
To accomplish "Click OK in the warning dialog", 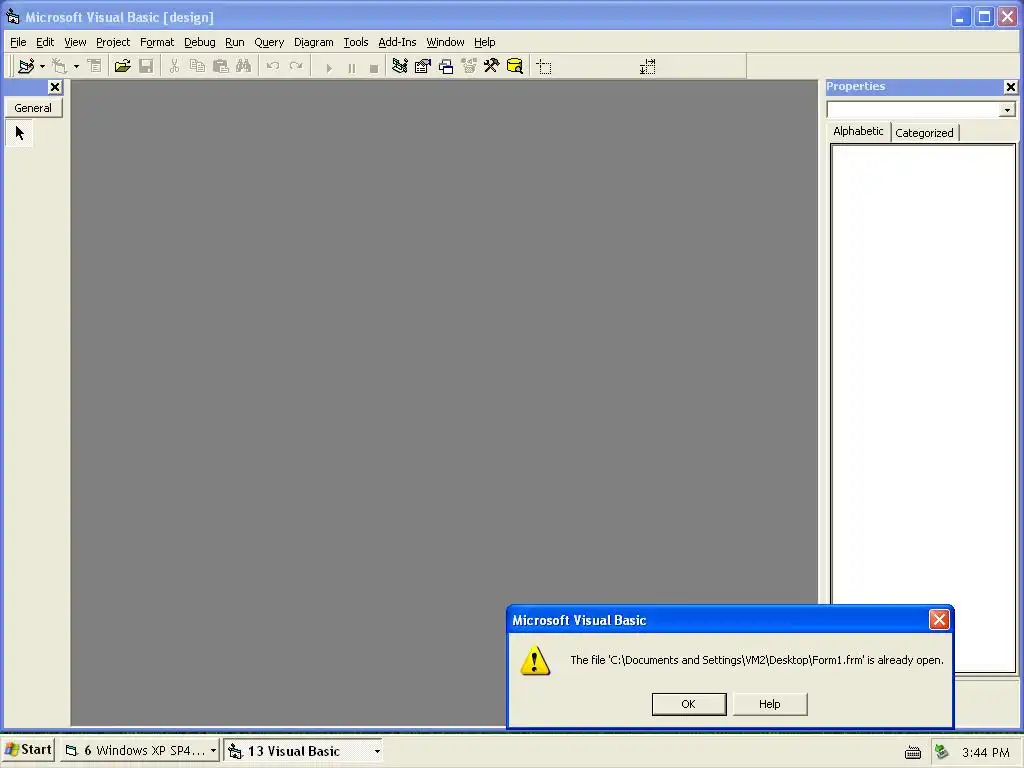I will click(x=689, y=704).
